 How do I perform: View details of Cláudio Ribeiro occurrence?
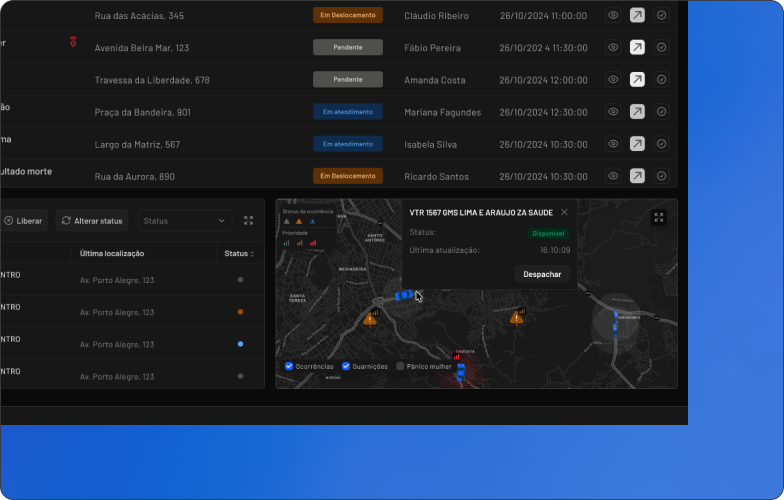click(x=613, y=15)
